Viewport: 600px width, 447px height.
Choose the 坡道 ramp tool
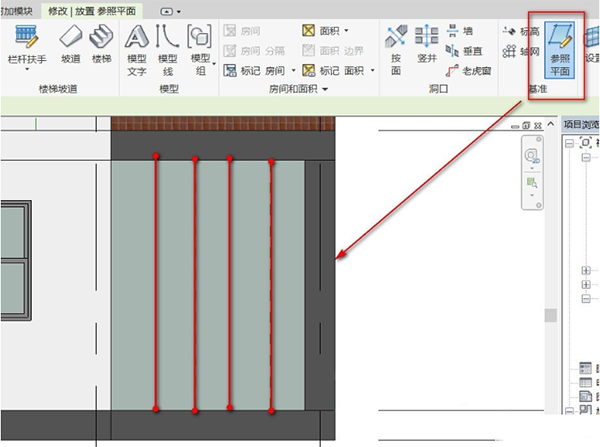pos(71,44)
